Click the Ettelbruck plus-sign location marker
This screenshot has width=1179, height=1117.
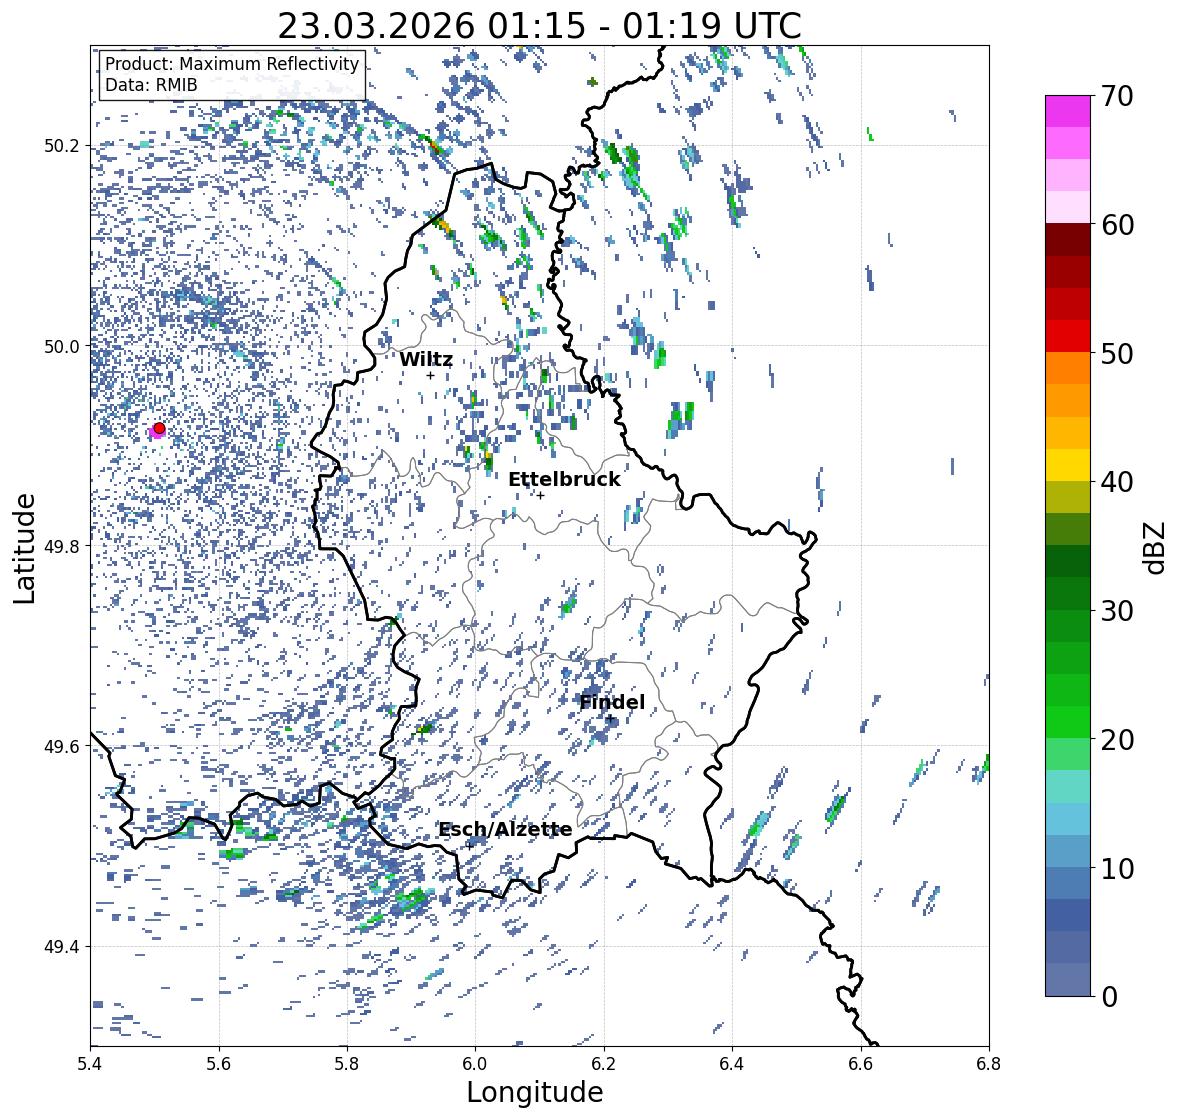540,495
